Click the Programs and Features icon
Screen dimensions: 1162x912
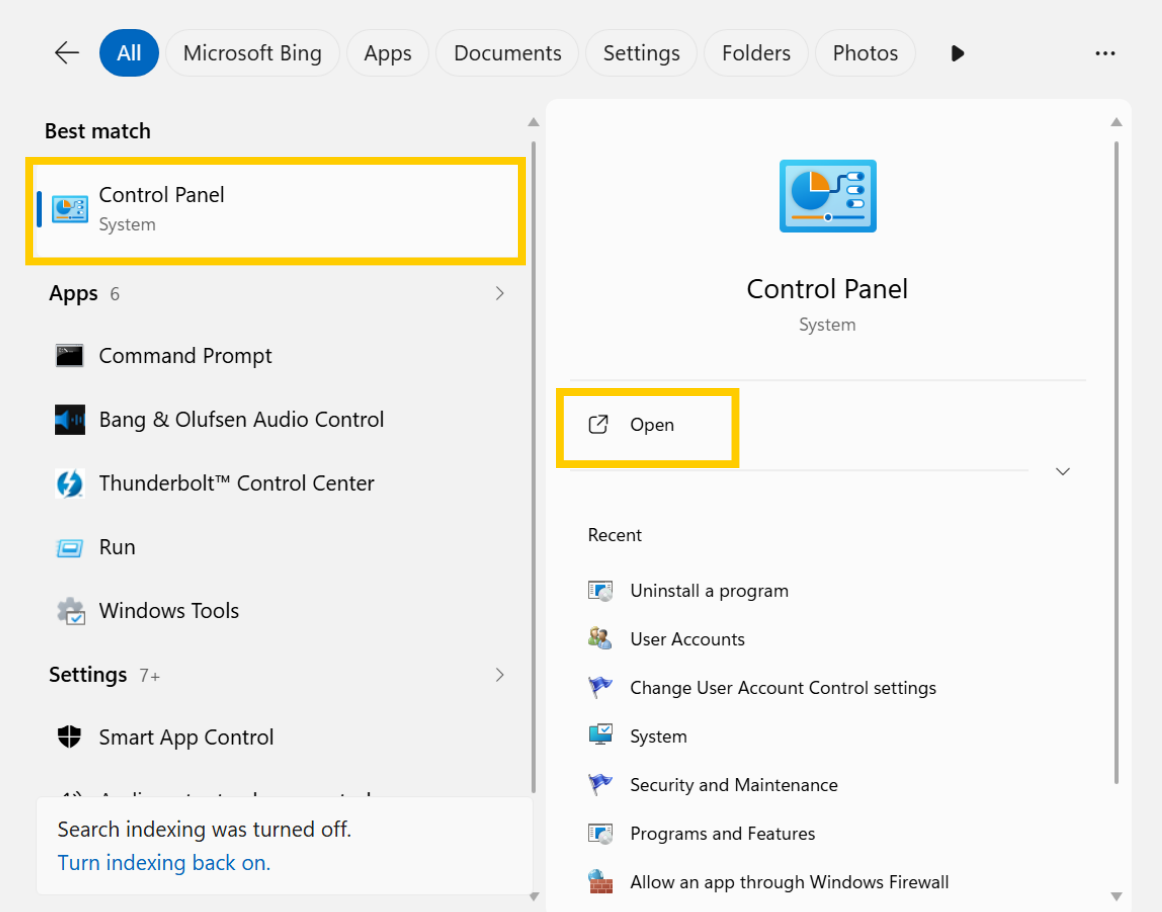pos(600,833)
